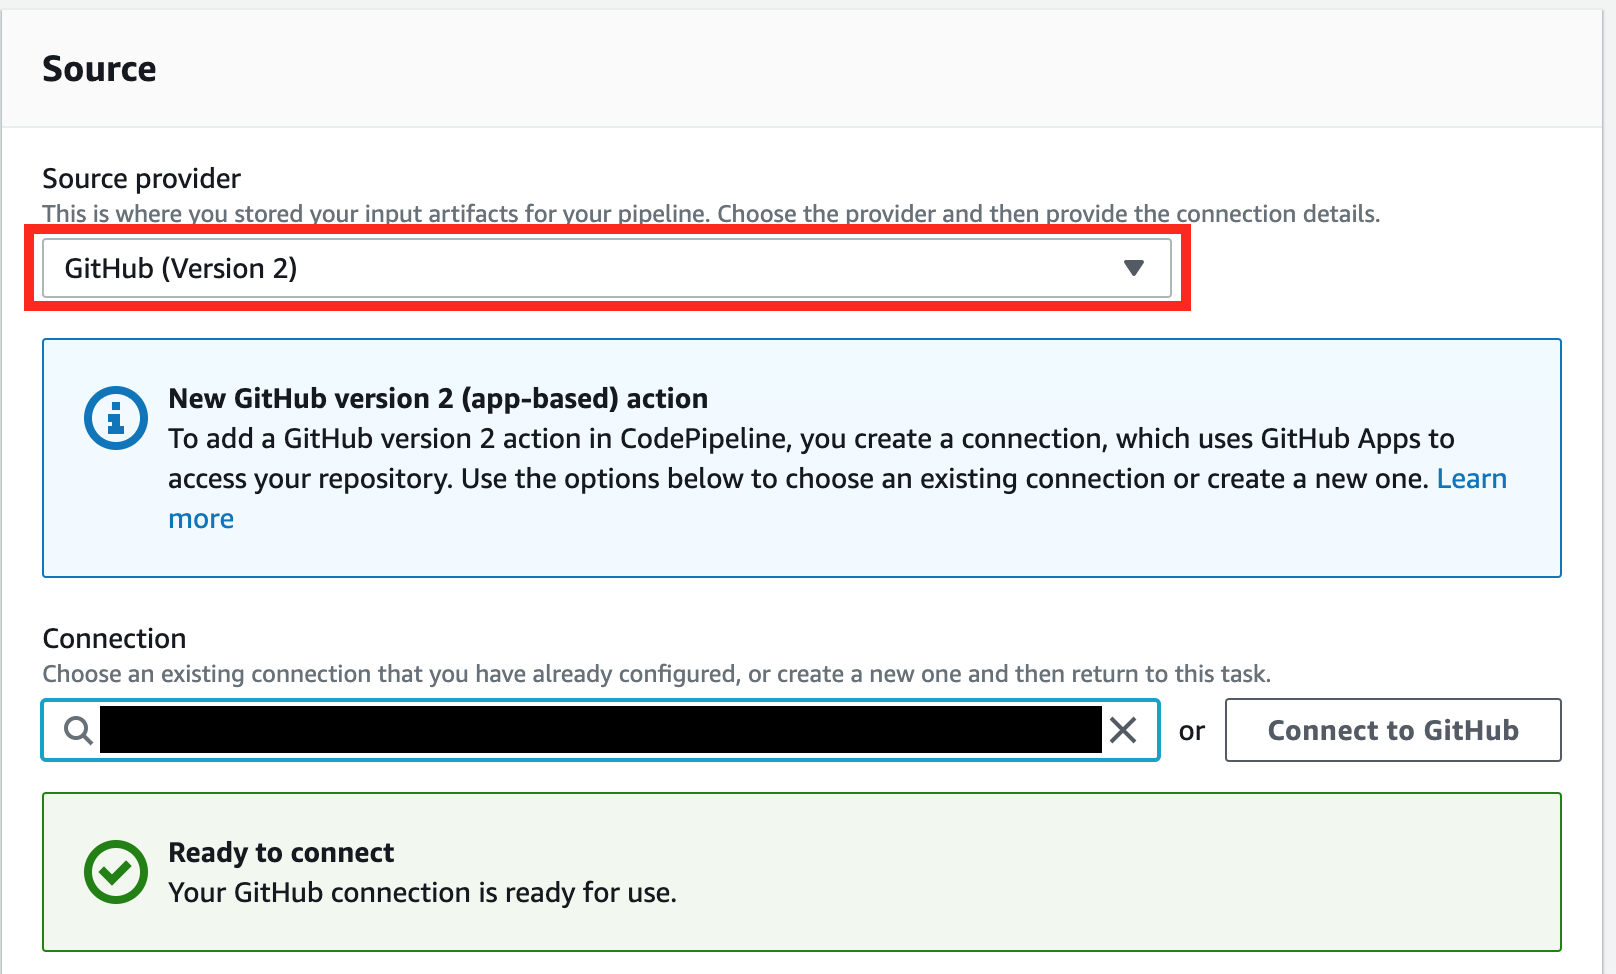
Task: Click the Source provider label
Action: click(x=141, y=178)
